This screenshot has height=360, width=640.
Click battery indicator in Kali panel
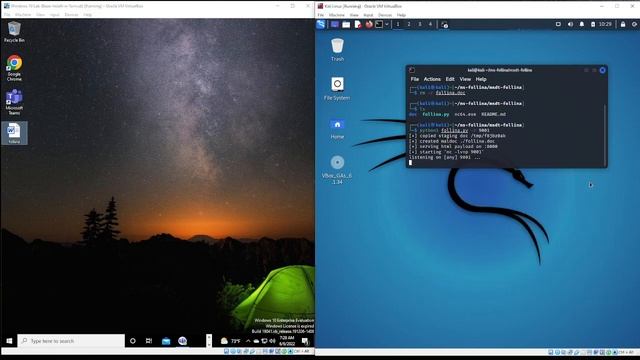593,24
